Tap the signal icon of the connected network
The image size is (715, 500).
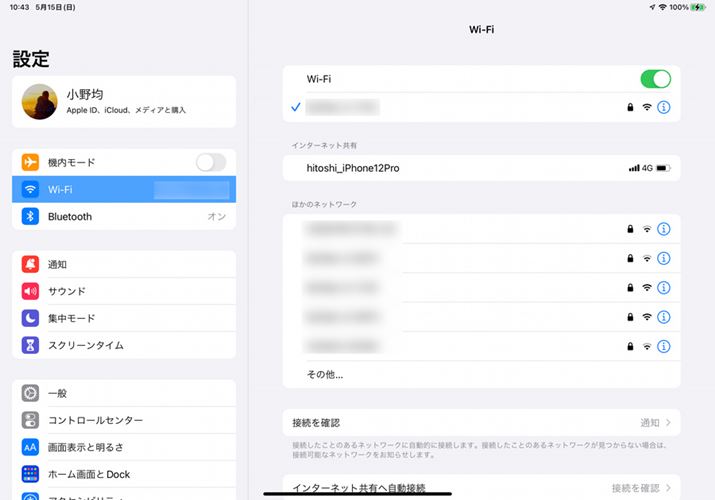647,108
